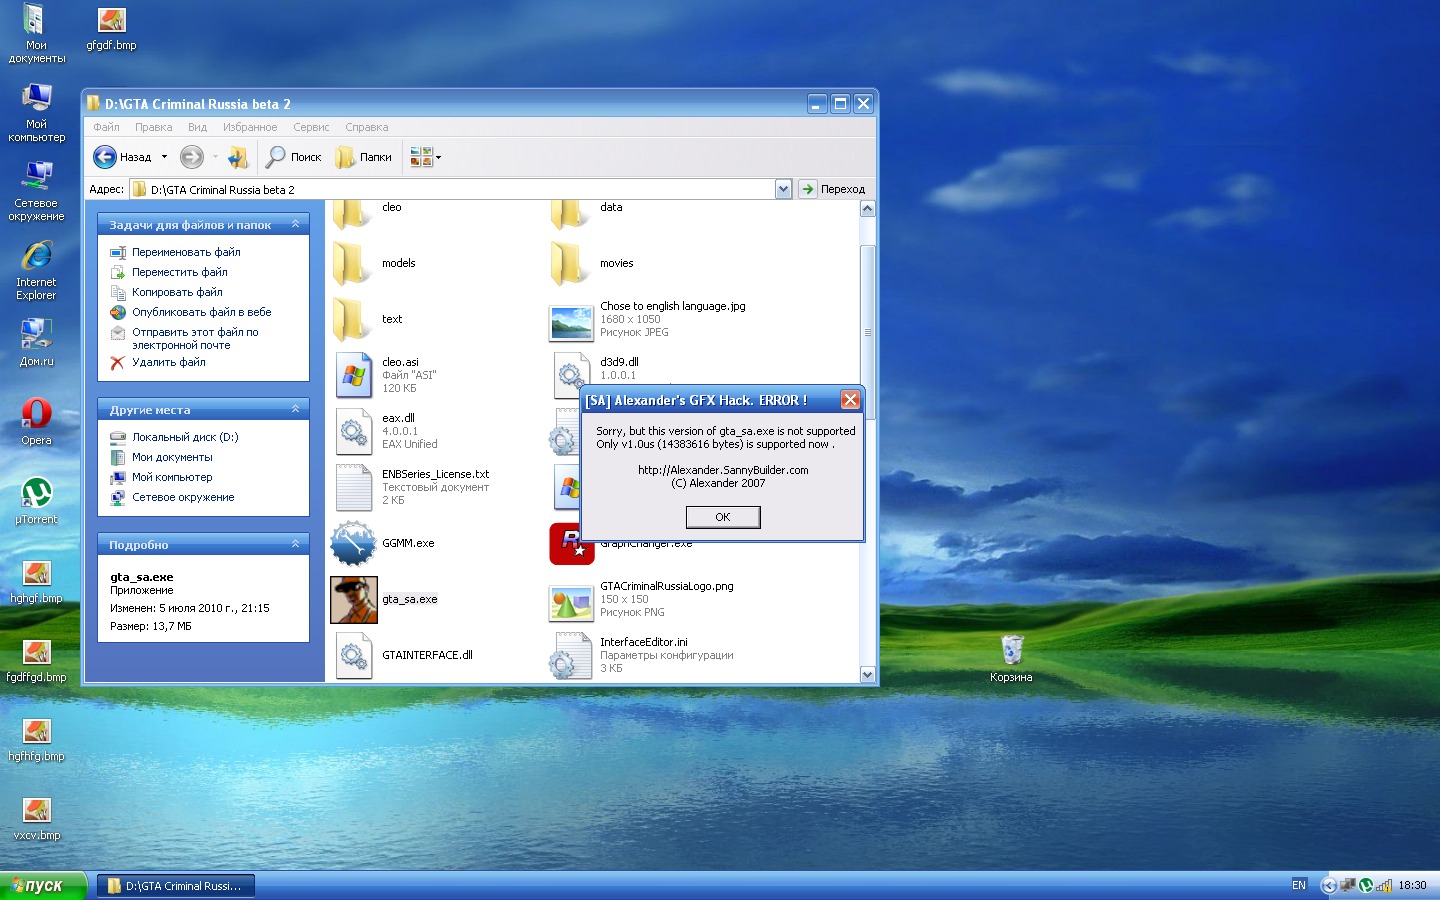Open the Сервис menu
1440x900 pixels.
tap(311, 127)
